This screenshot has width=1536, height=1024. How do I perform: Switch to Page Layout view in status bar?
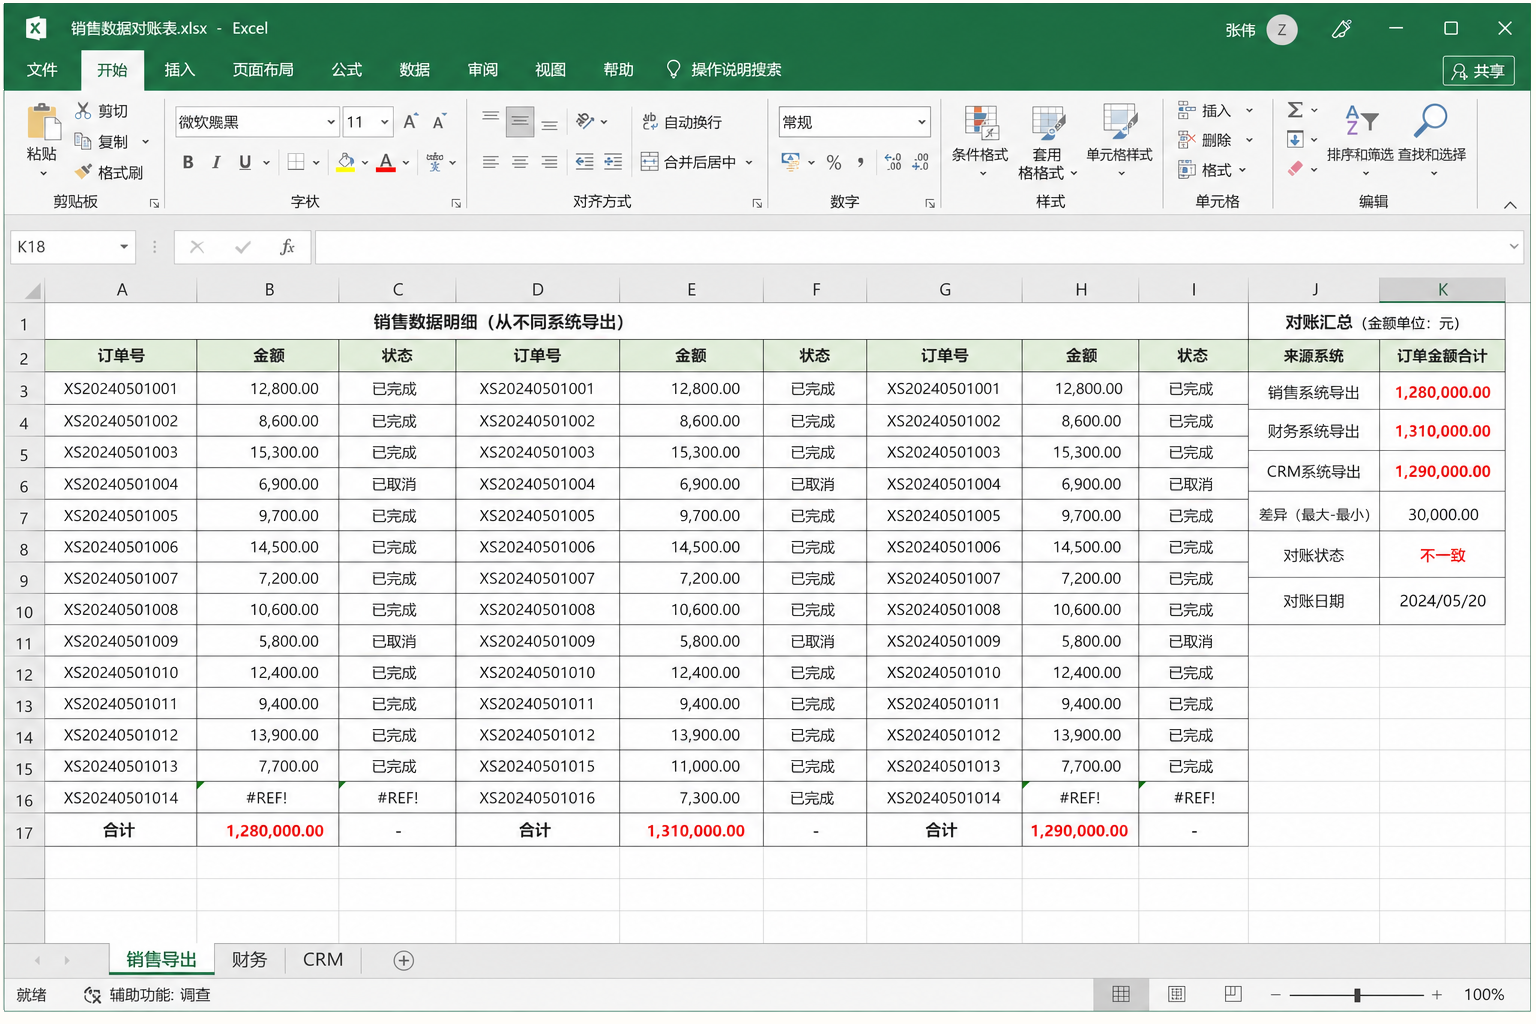[x=1177, y=994]
